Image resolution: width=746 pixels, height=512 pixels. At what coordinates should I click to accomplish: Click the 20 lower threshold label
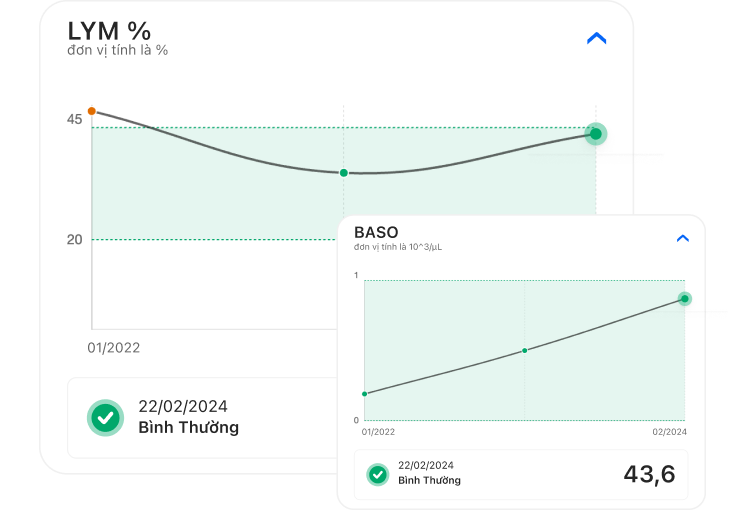click(75, 239)
